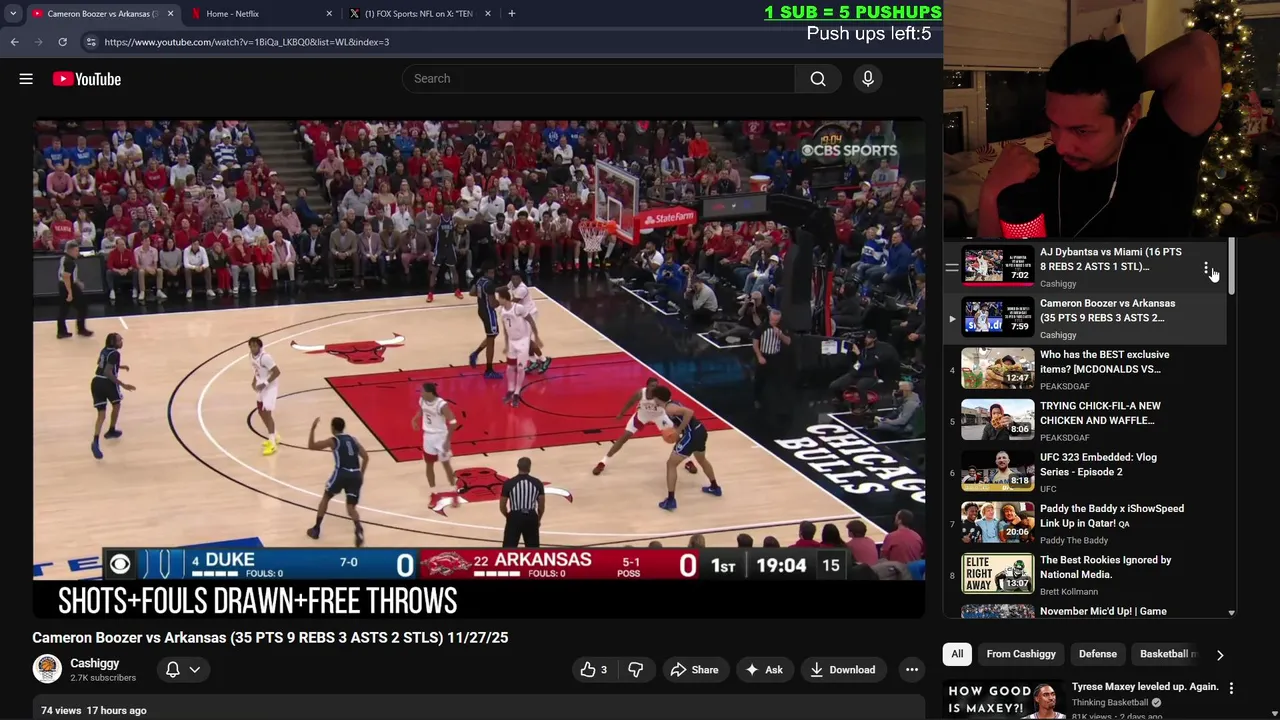Open the YouTube hamburger guide menu
This screenshot has width=1280, height=720.
pyautogui.click(x=26, y=79)
